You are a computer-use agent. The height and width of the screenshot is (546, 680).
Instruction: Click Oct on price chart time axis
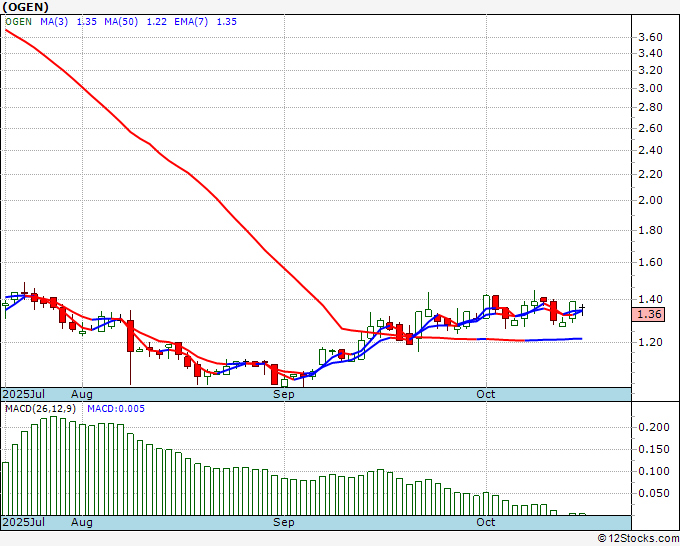click(486, 394)
